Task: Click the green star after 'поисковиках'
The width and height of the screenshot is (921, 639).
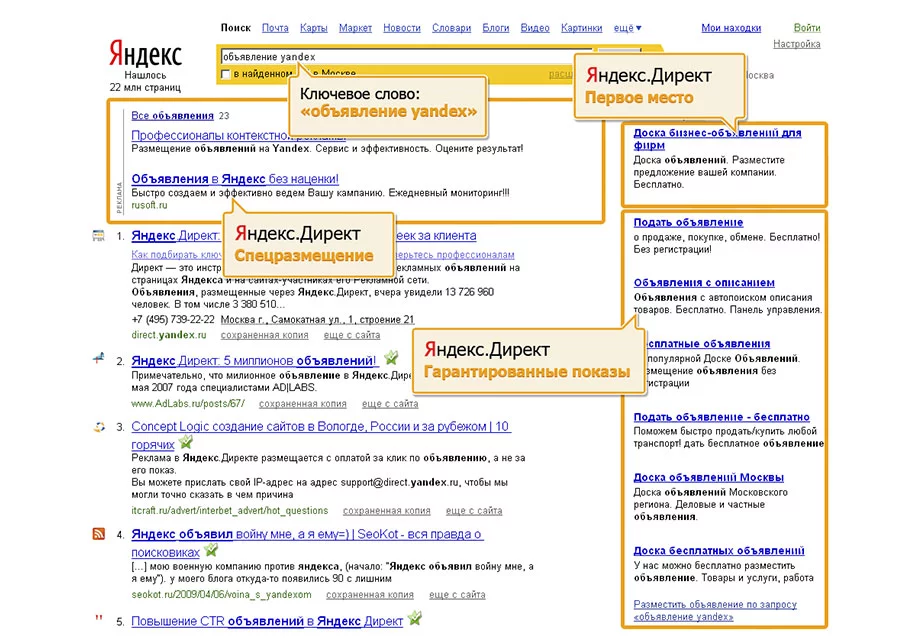Action: click(x=210, y=550)
